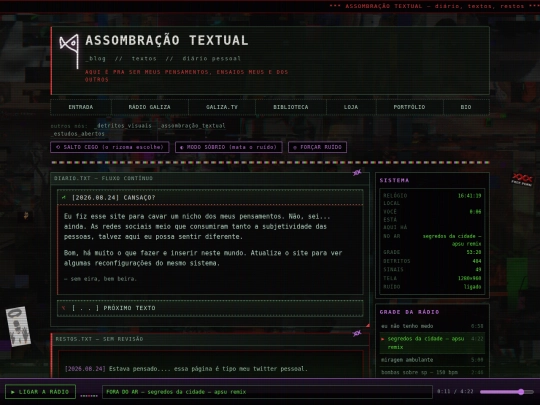Click the SALTO CEGO button

point(110,147)
